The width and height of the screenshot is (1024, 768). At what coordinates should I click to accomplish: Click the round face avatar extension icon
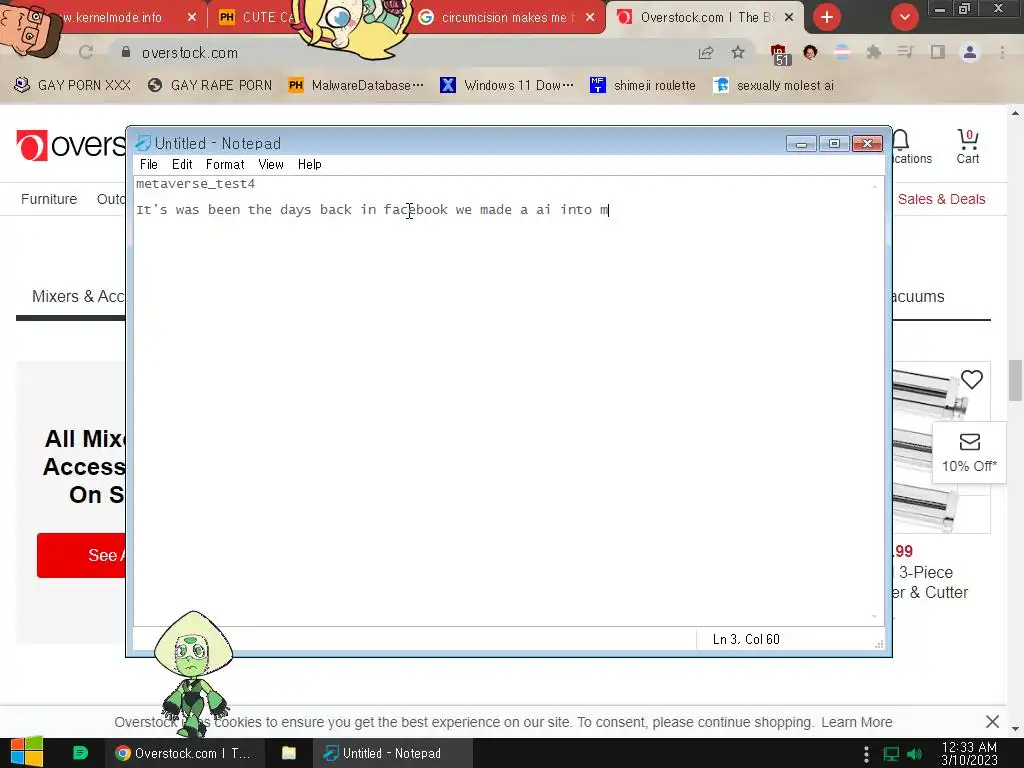point(810,53)
